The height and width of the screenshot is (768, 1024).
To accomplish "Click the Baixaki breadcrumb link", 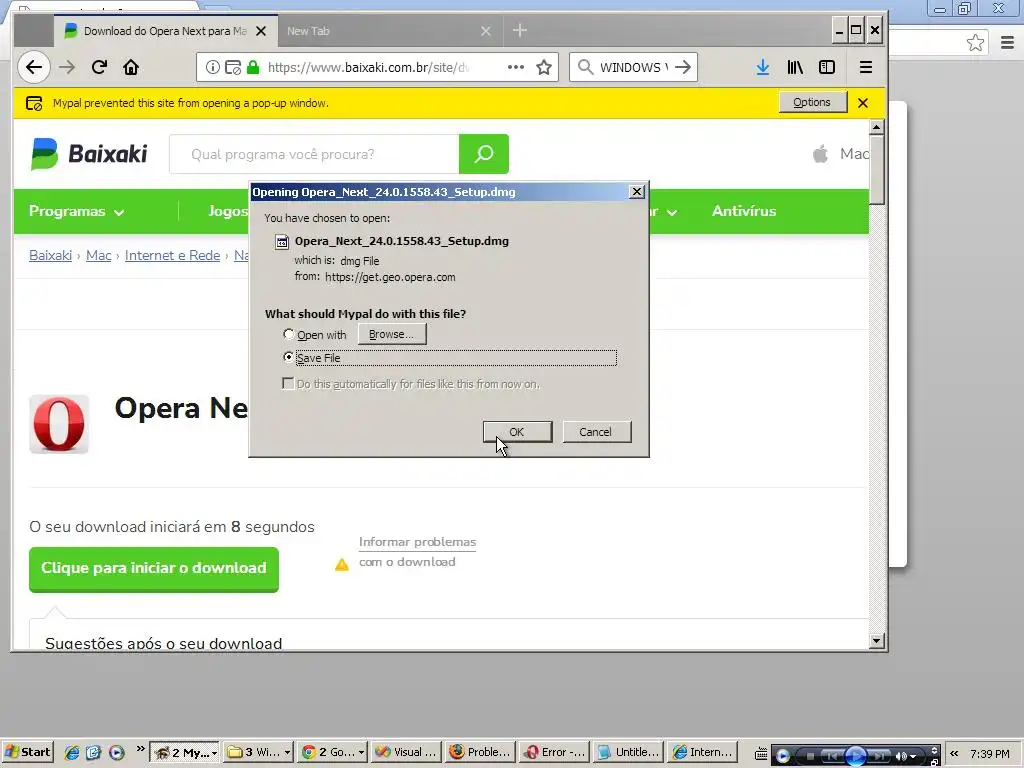I will pos(50,255).
